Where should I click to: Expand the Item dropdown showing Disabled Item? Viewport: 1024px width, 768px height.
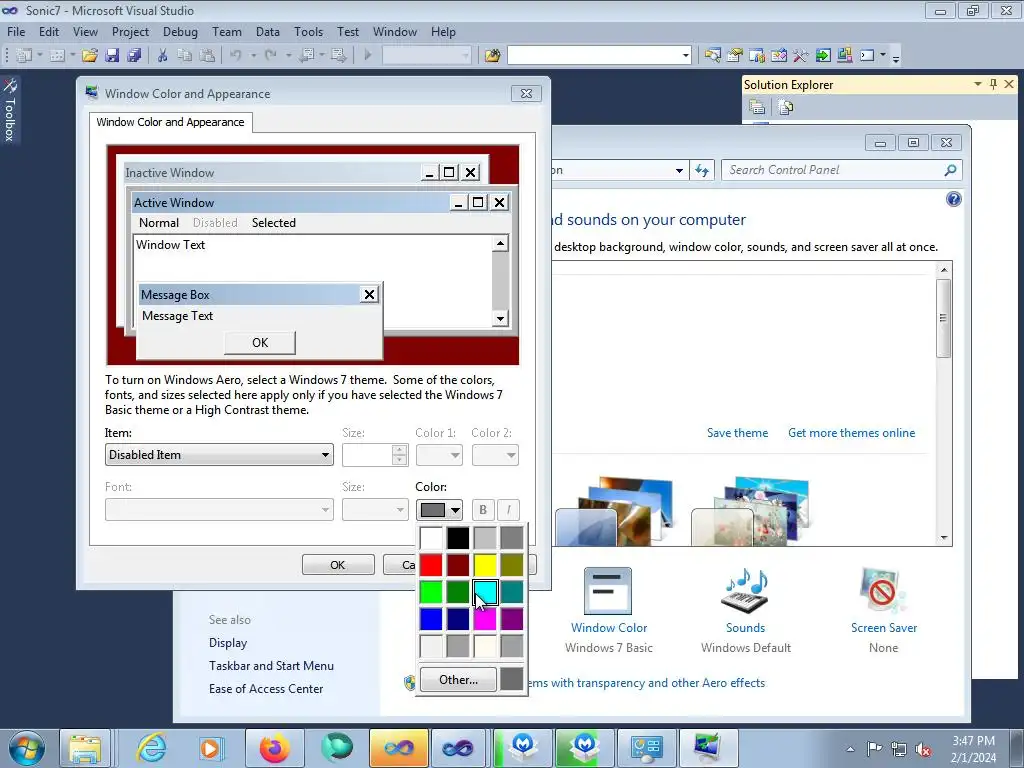tap(219, 455)
